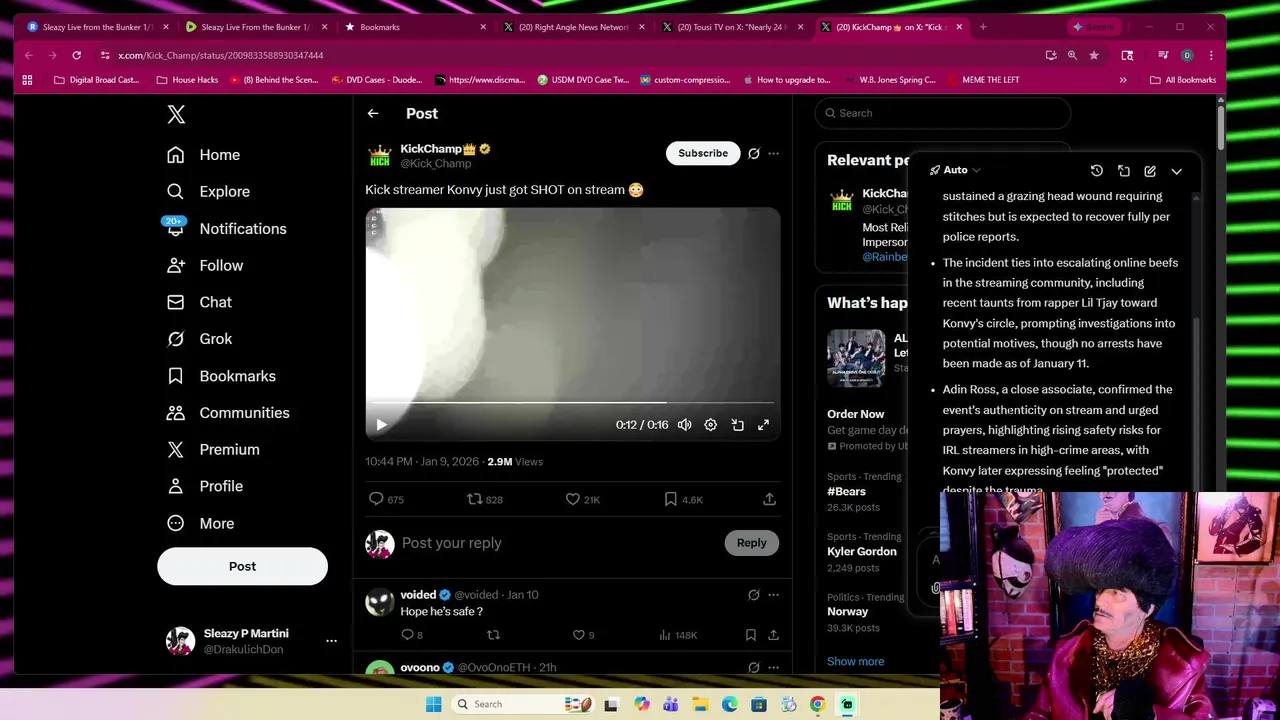Open Bookmarks in X sidebar
Image resolution: width=1280 pixels, height=720 pixels.
(x=221, y=376)
